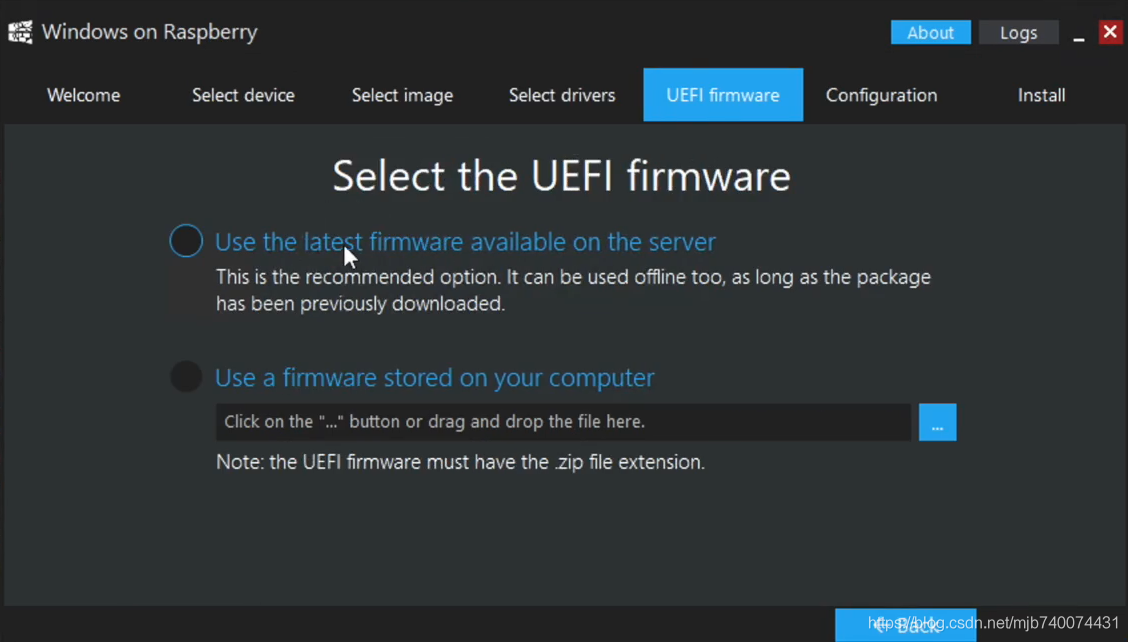
Task: Switch to the Select drivers tab
Action: (562, 95)
